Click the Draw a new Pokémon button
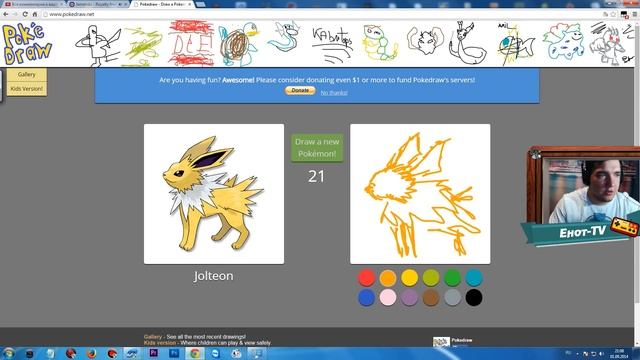This screenshot has height=360, width=640. pos(317,148)
